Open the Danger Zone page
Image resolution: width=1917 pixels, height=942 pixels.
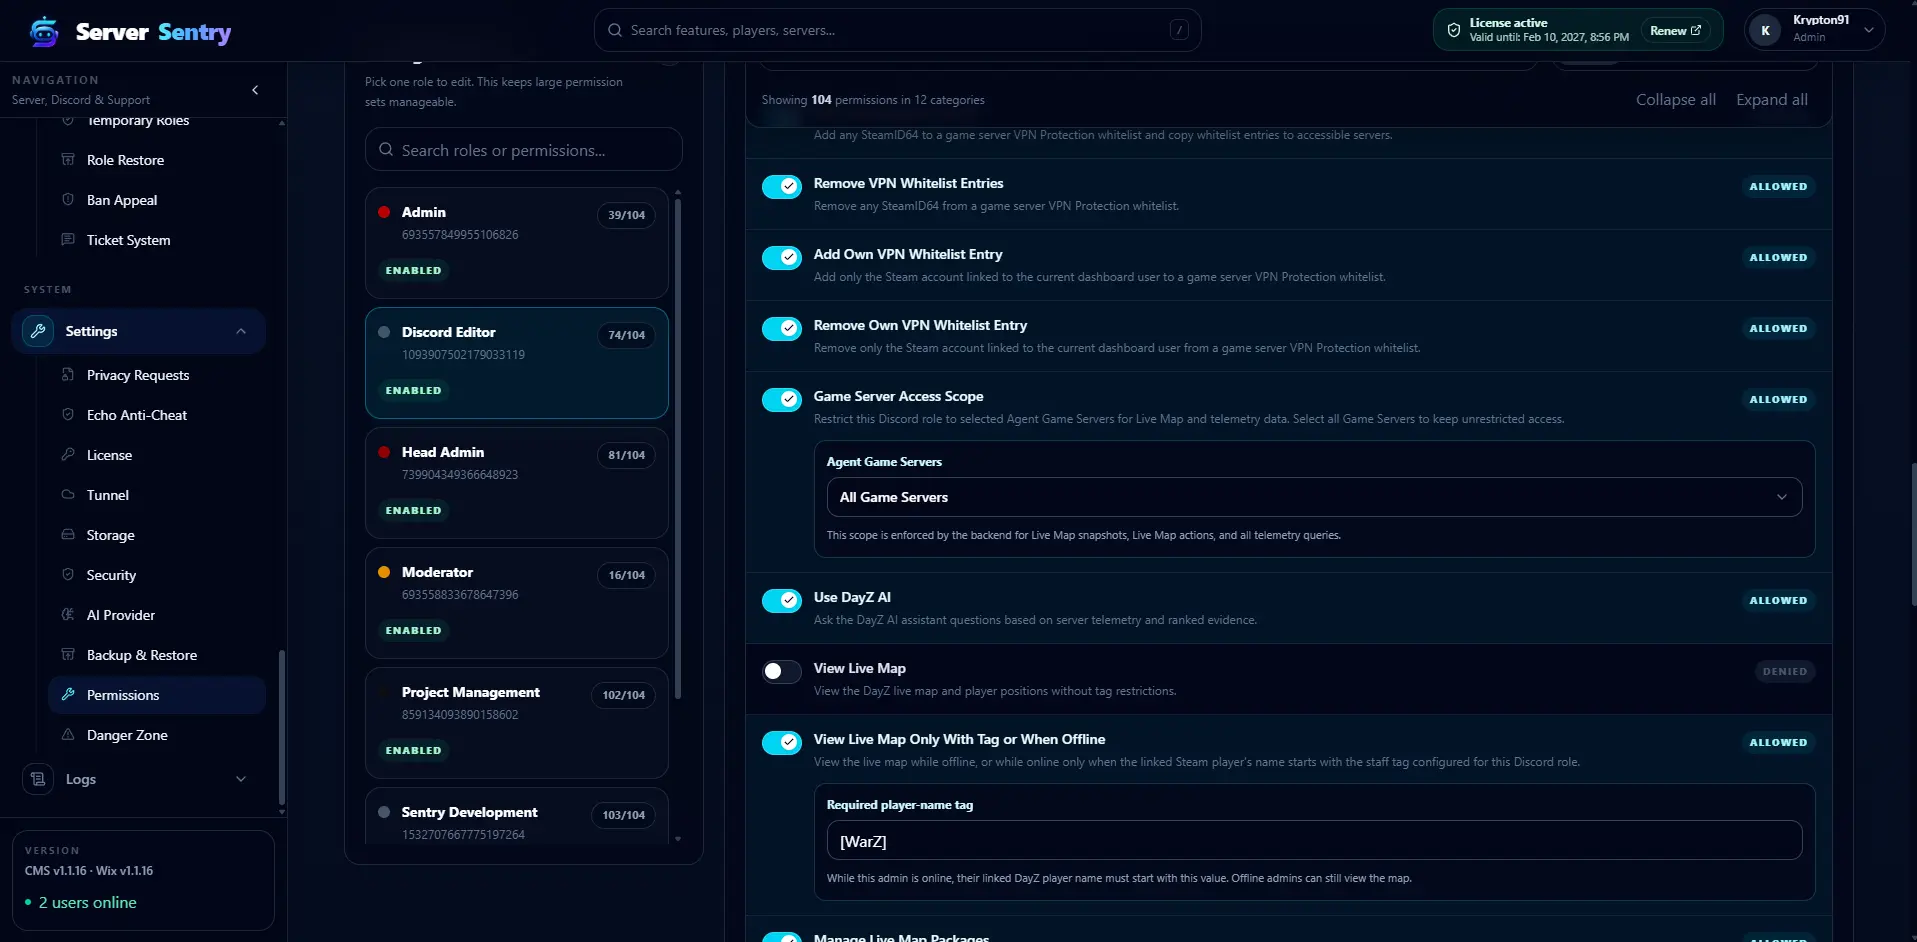pos(156,735)
